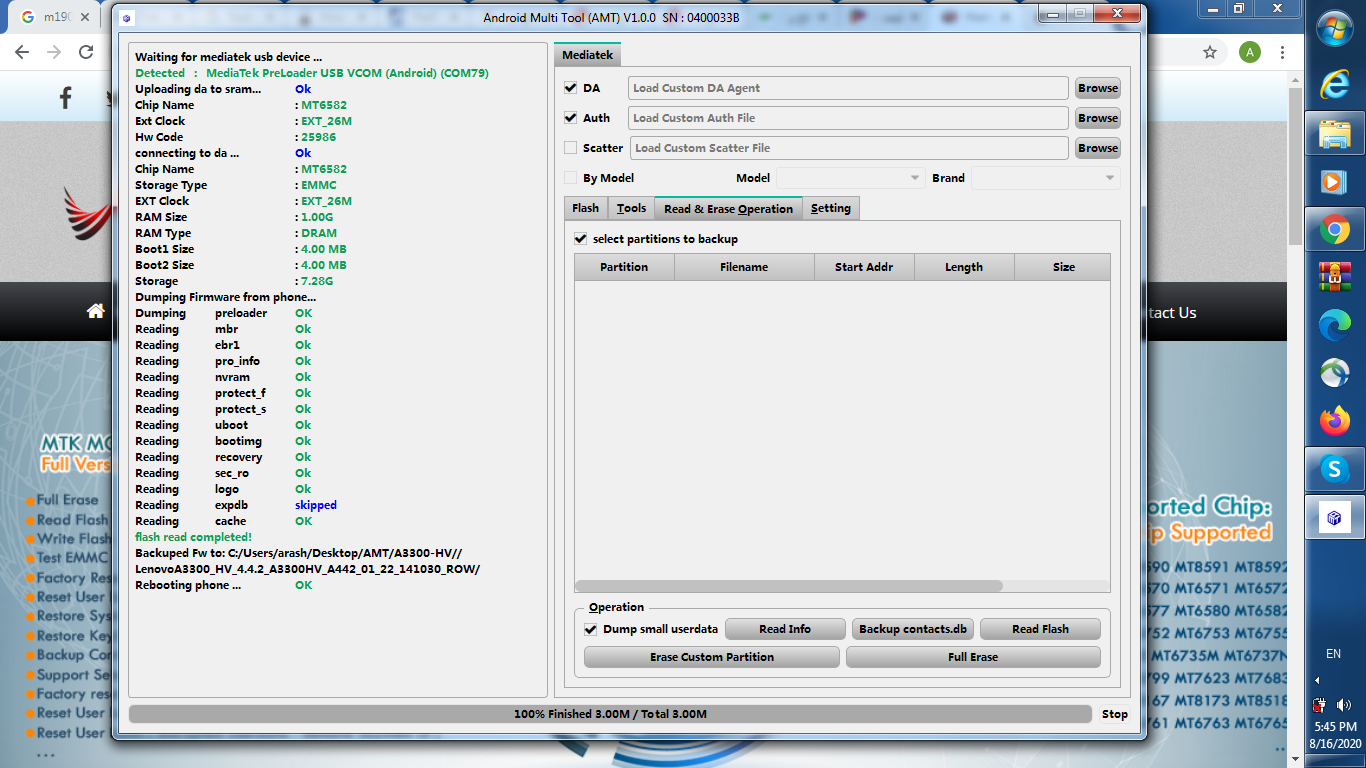Show hidden system tray icons
Image resolution: width=1366 pixels, height=768 pixels.
[x=1317, y=680]
